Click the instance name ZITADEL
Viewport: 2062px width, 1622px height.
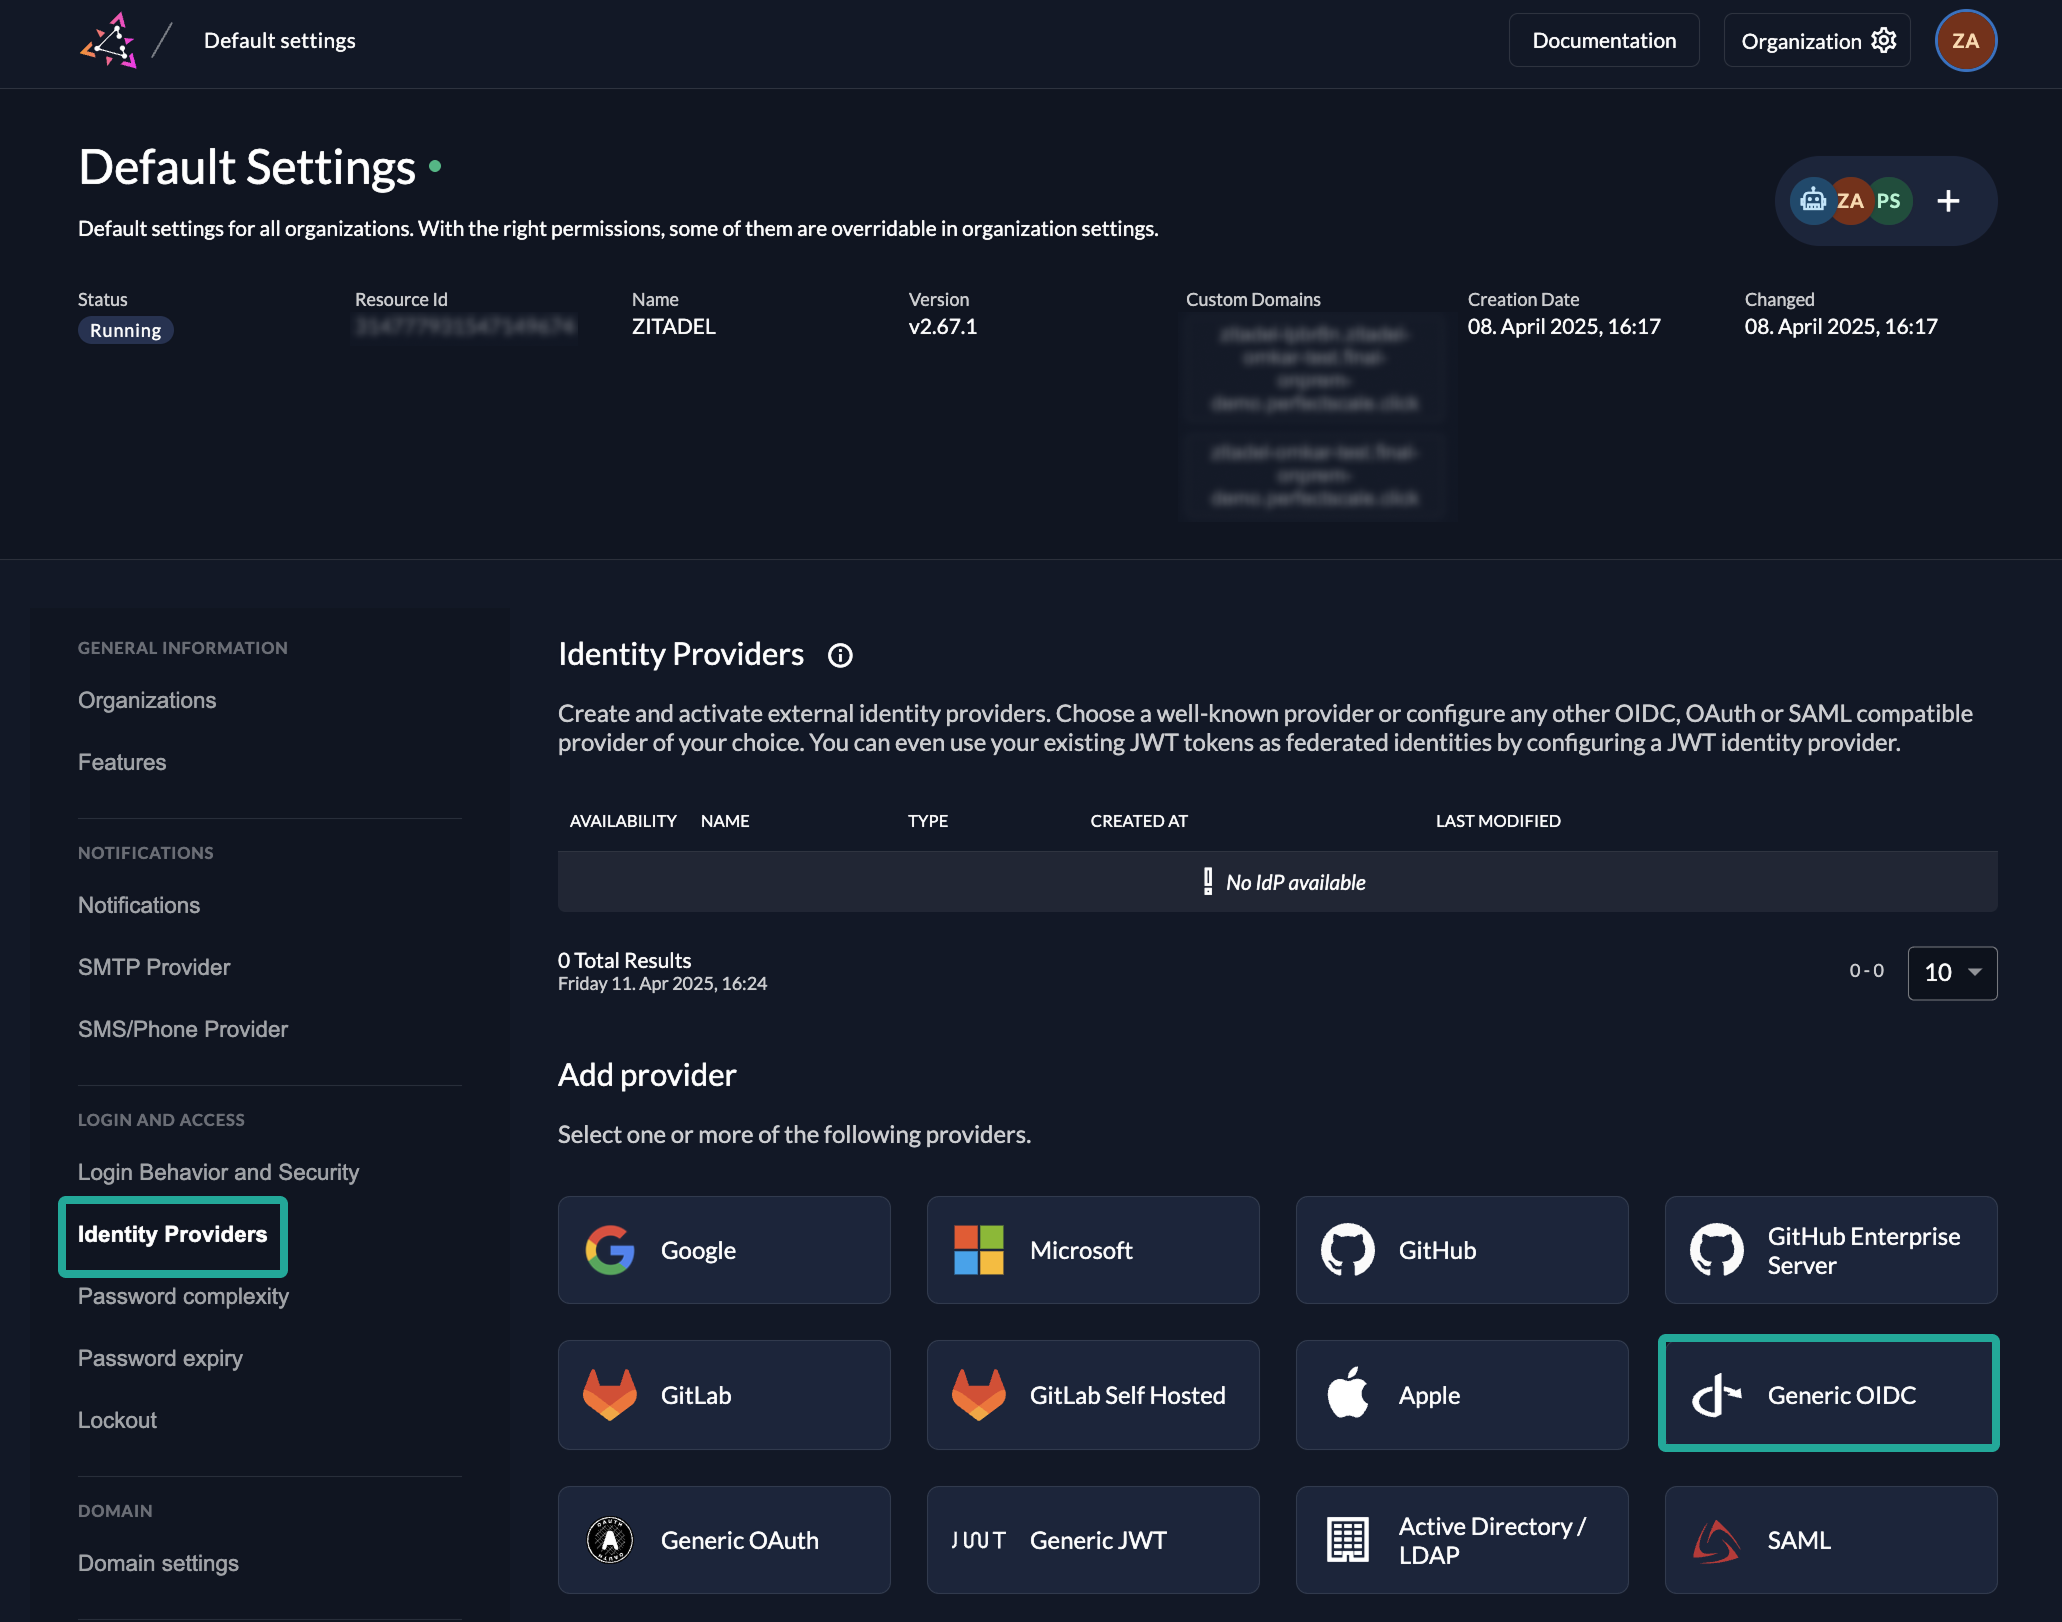click(674, 327)
